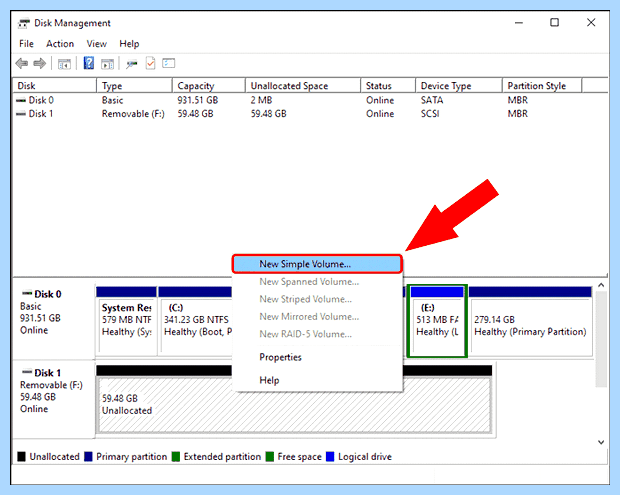620x495 pixels.
Task: Click the scroll down arrow in disk pane
Action: pos(601,442)
